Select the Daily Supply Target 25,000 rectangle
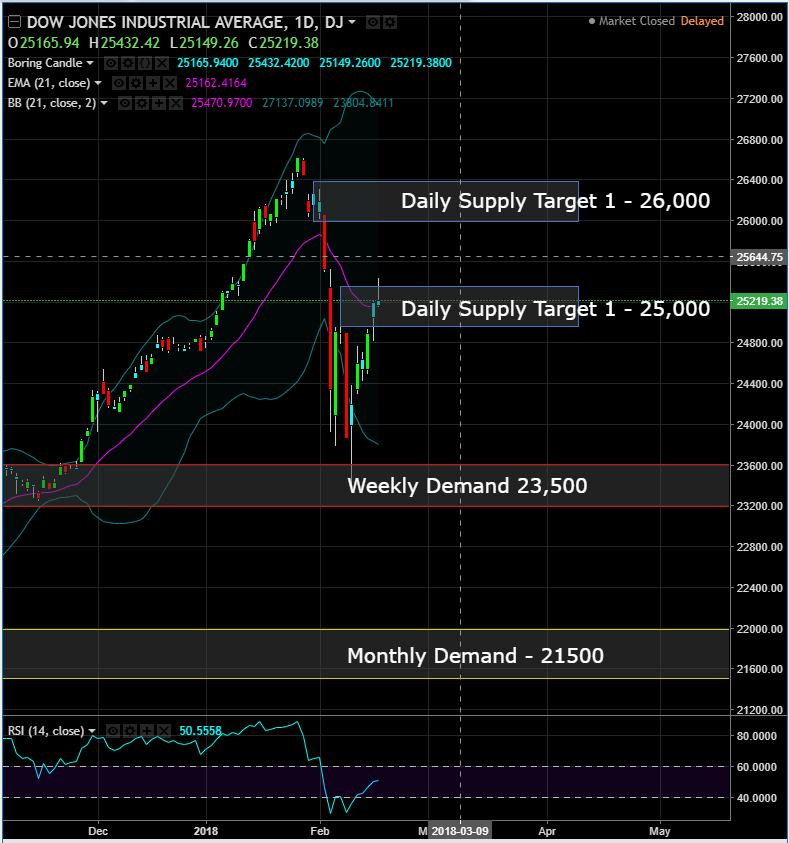This screenshot has width=789, height=843. (x=460, y=306)
